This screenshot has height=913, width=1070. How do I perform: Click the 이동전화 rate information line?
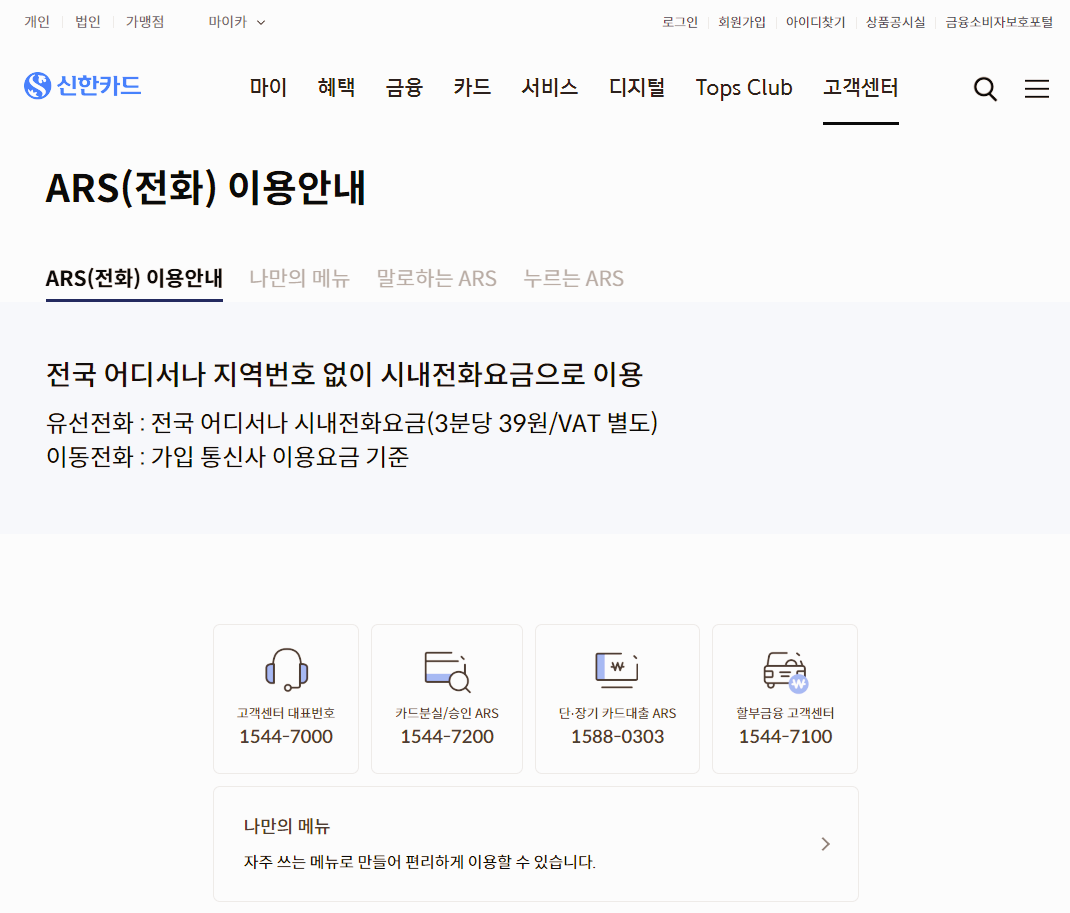227,456
